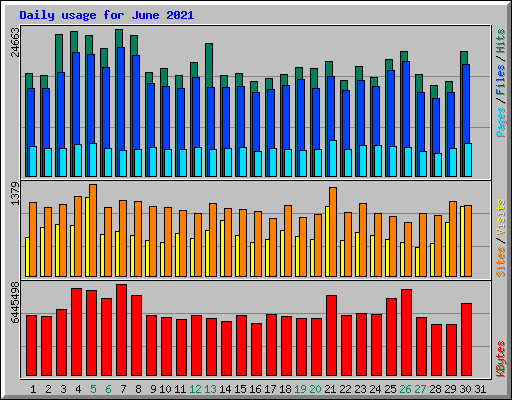
Task: Click day 1 on the x-axis
Action: point(33,389)
